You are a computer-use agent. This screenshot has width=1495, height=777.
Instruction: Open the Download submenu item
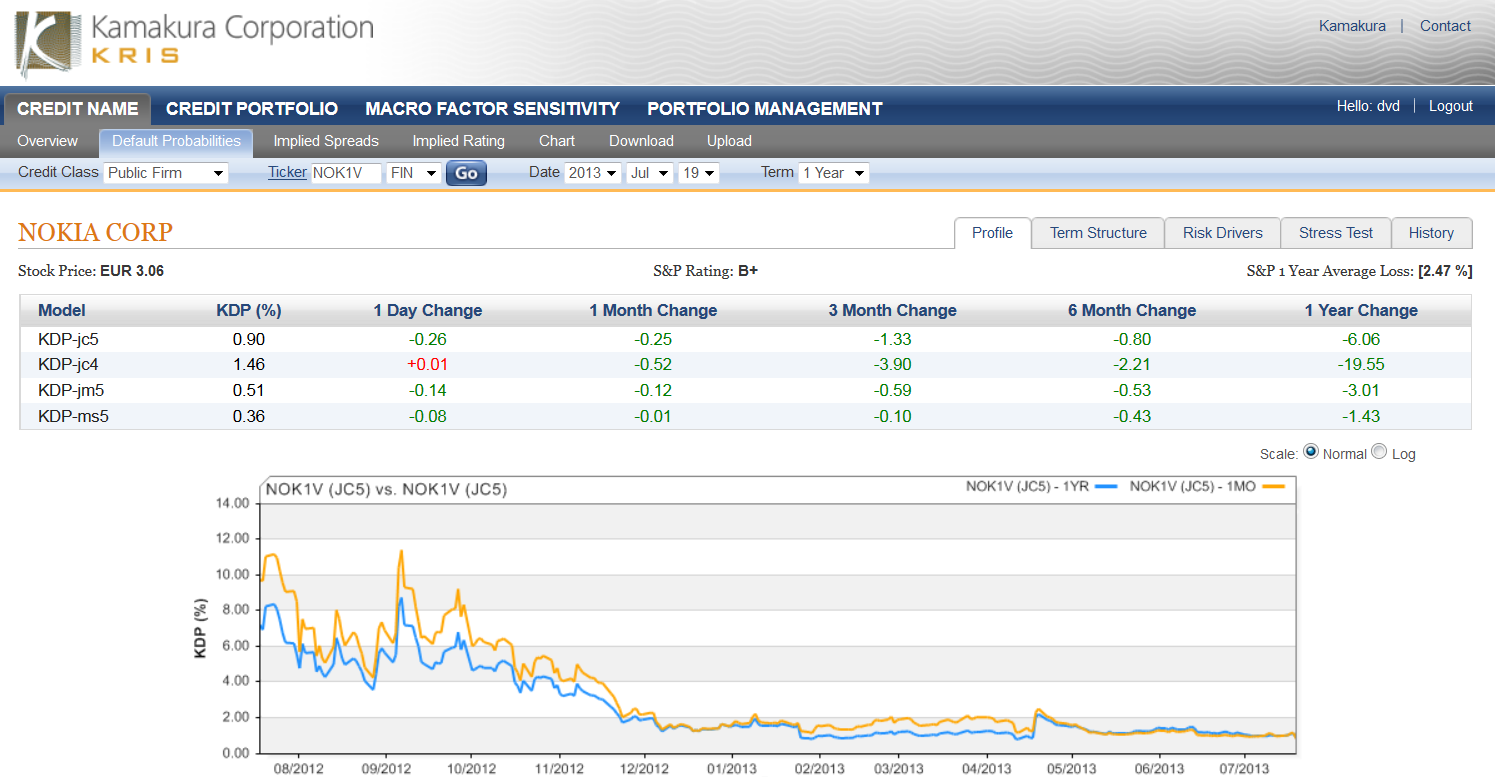tap(641, 141)
